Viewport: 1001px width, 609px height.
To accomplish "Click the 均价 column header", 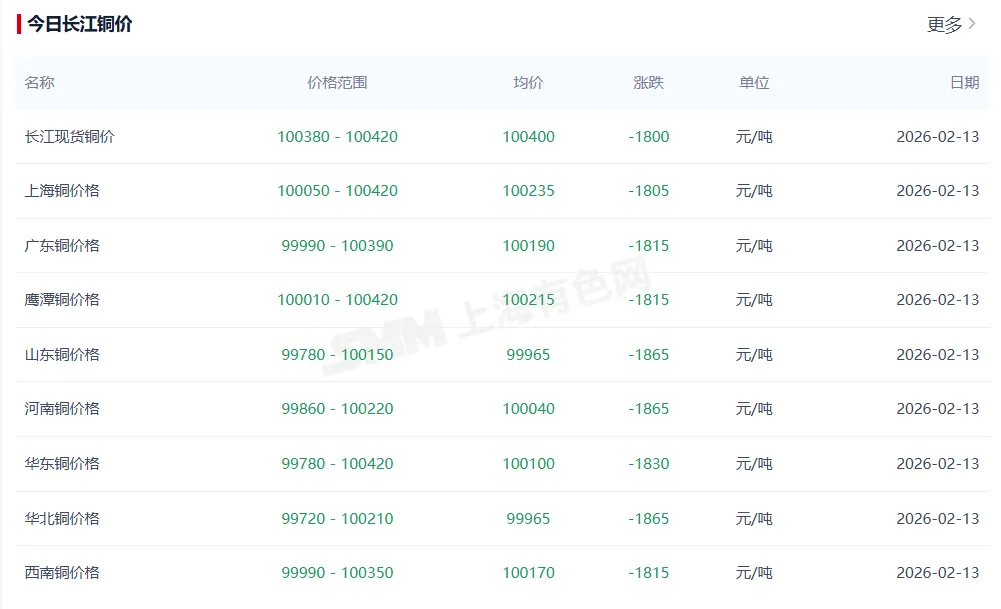I will (x=528, y=82).
